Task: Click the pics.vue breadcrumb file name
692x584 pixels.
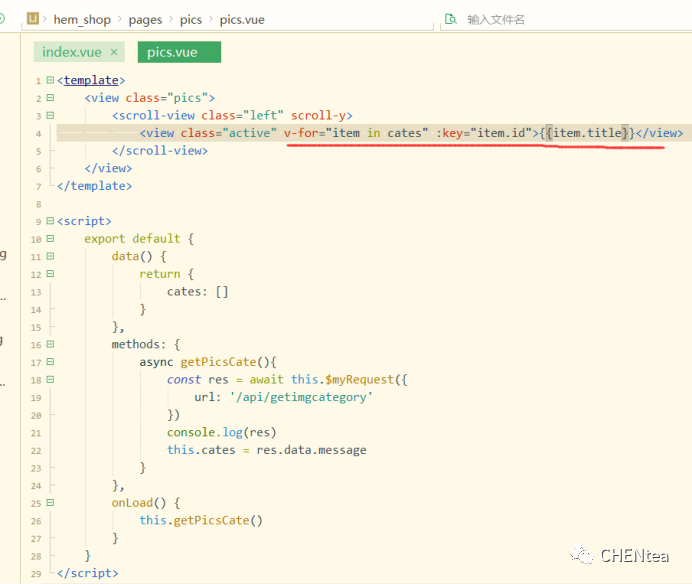Action: pos(240,19)
